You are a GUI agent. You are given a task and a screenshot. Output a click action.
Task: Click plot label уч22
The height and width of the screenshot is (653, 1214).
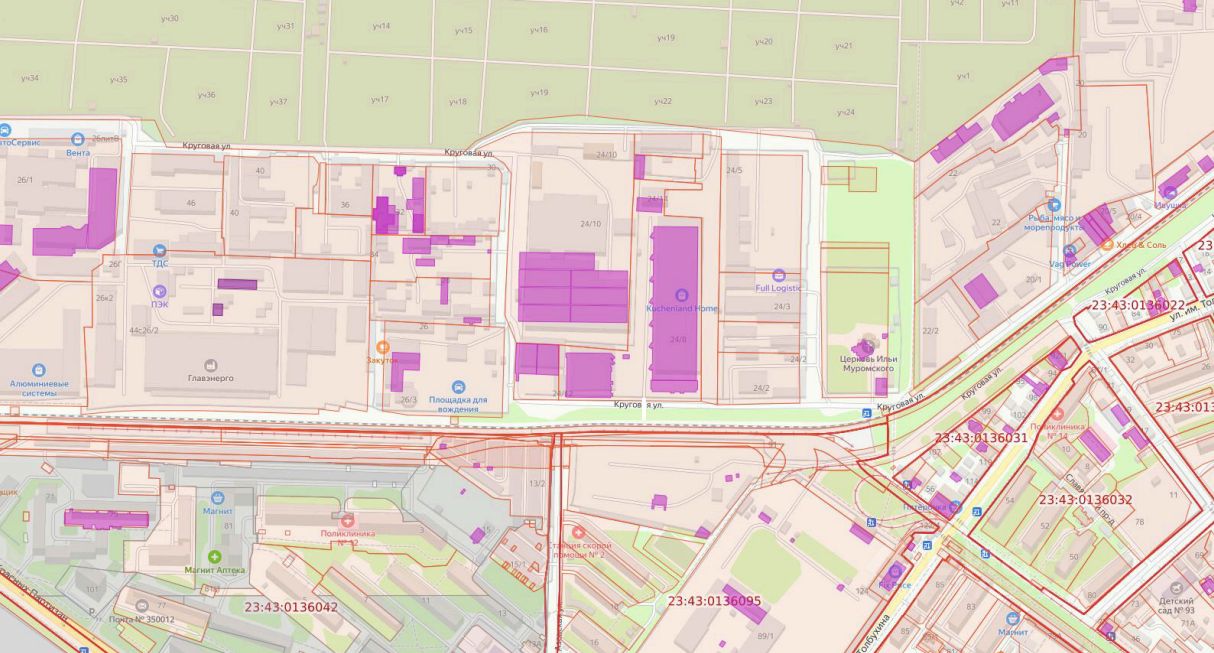click(662, 101)
